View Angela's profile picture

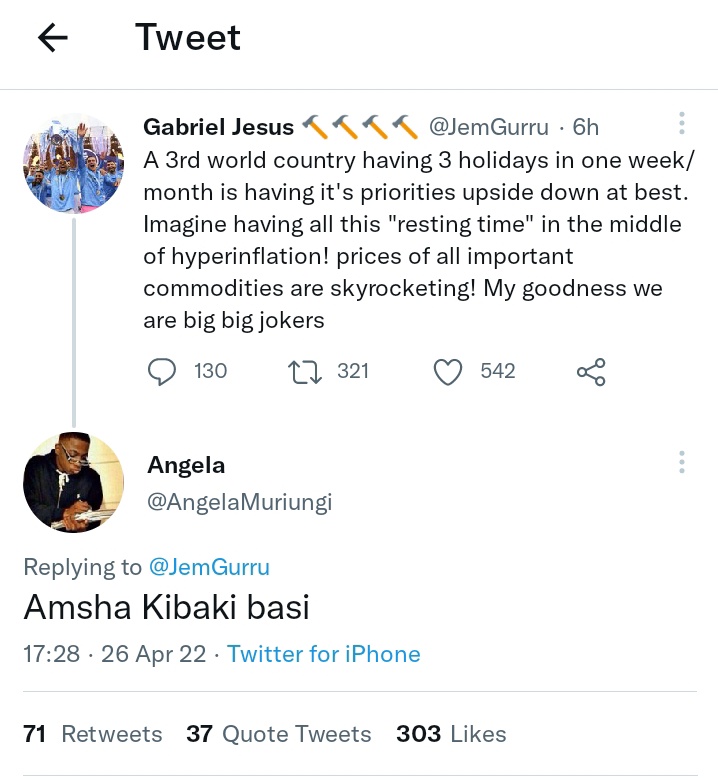[74, 482]
